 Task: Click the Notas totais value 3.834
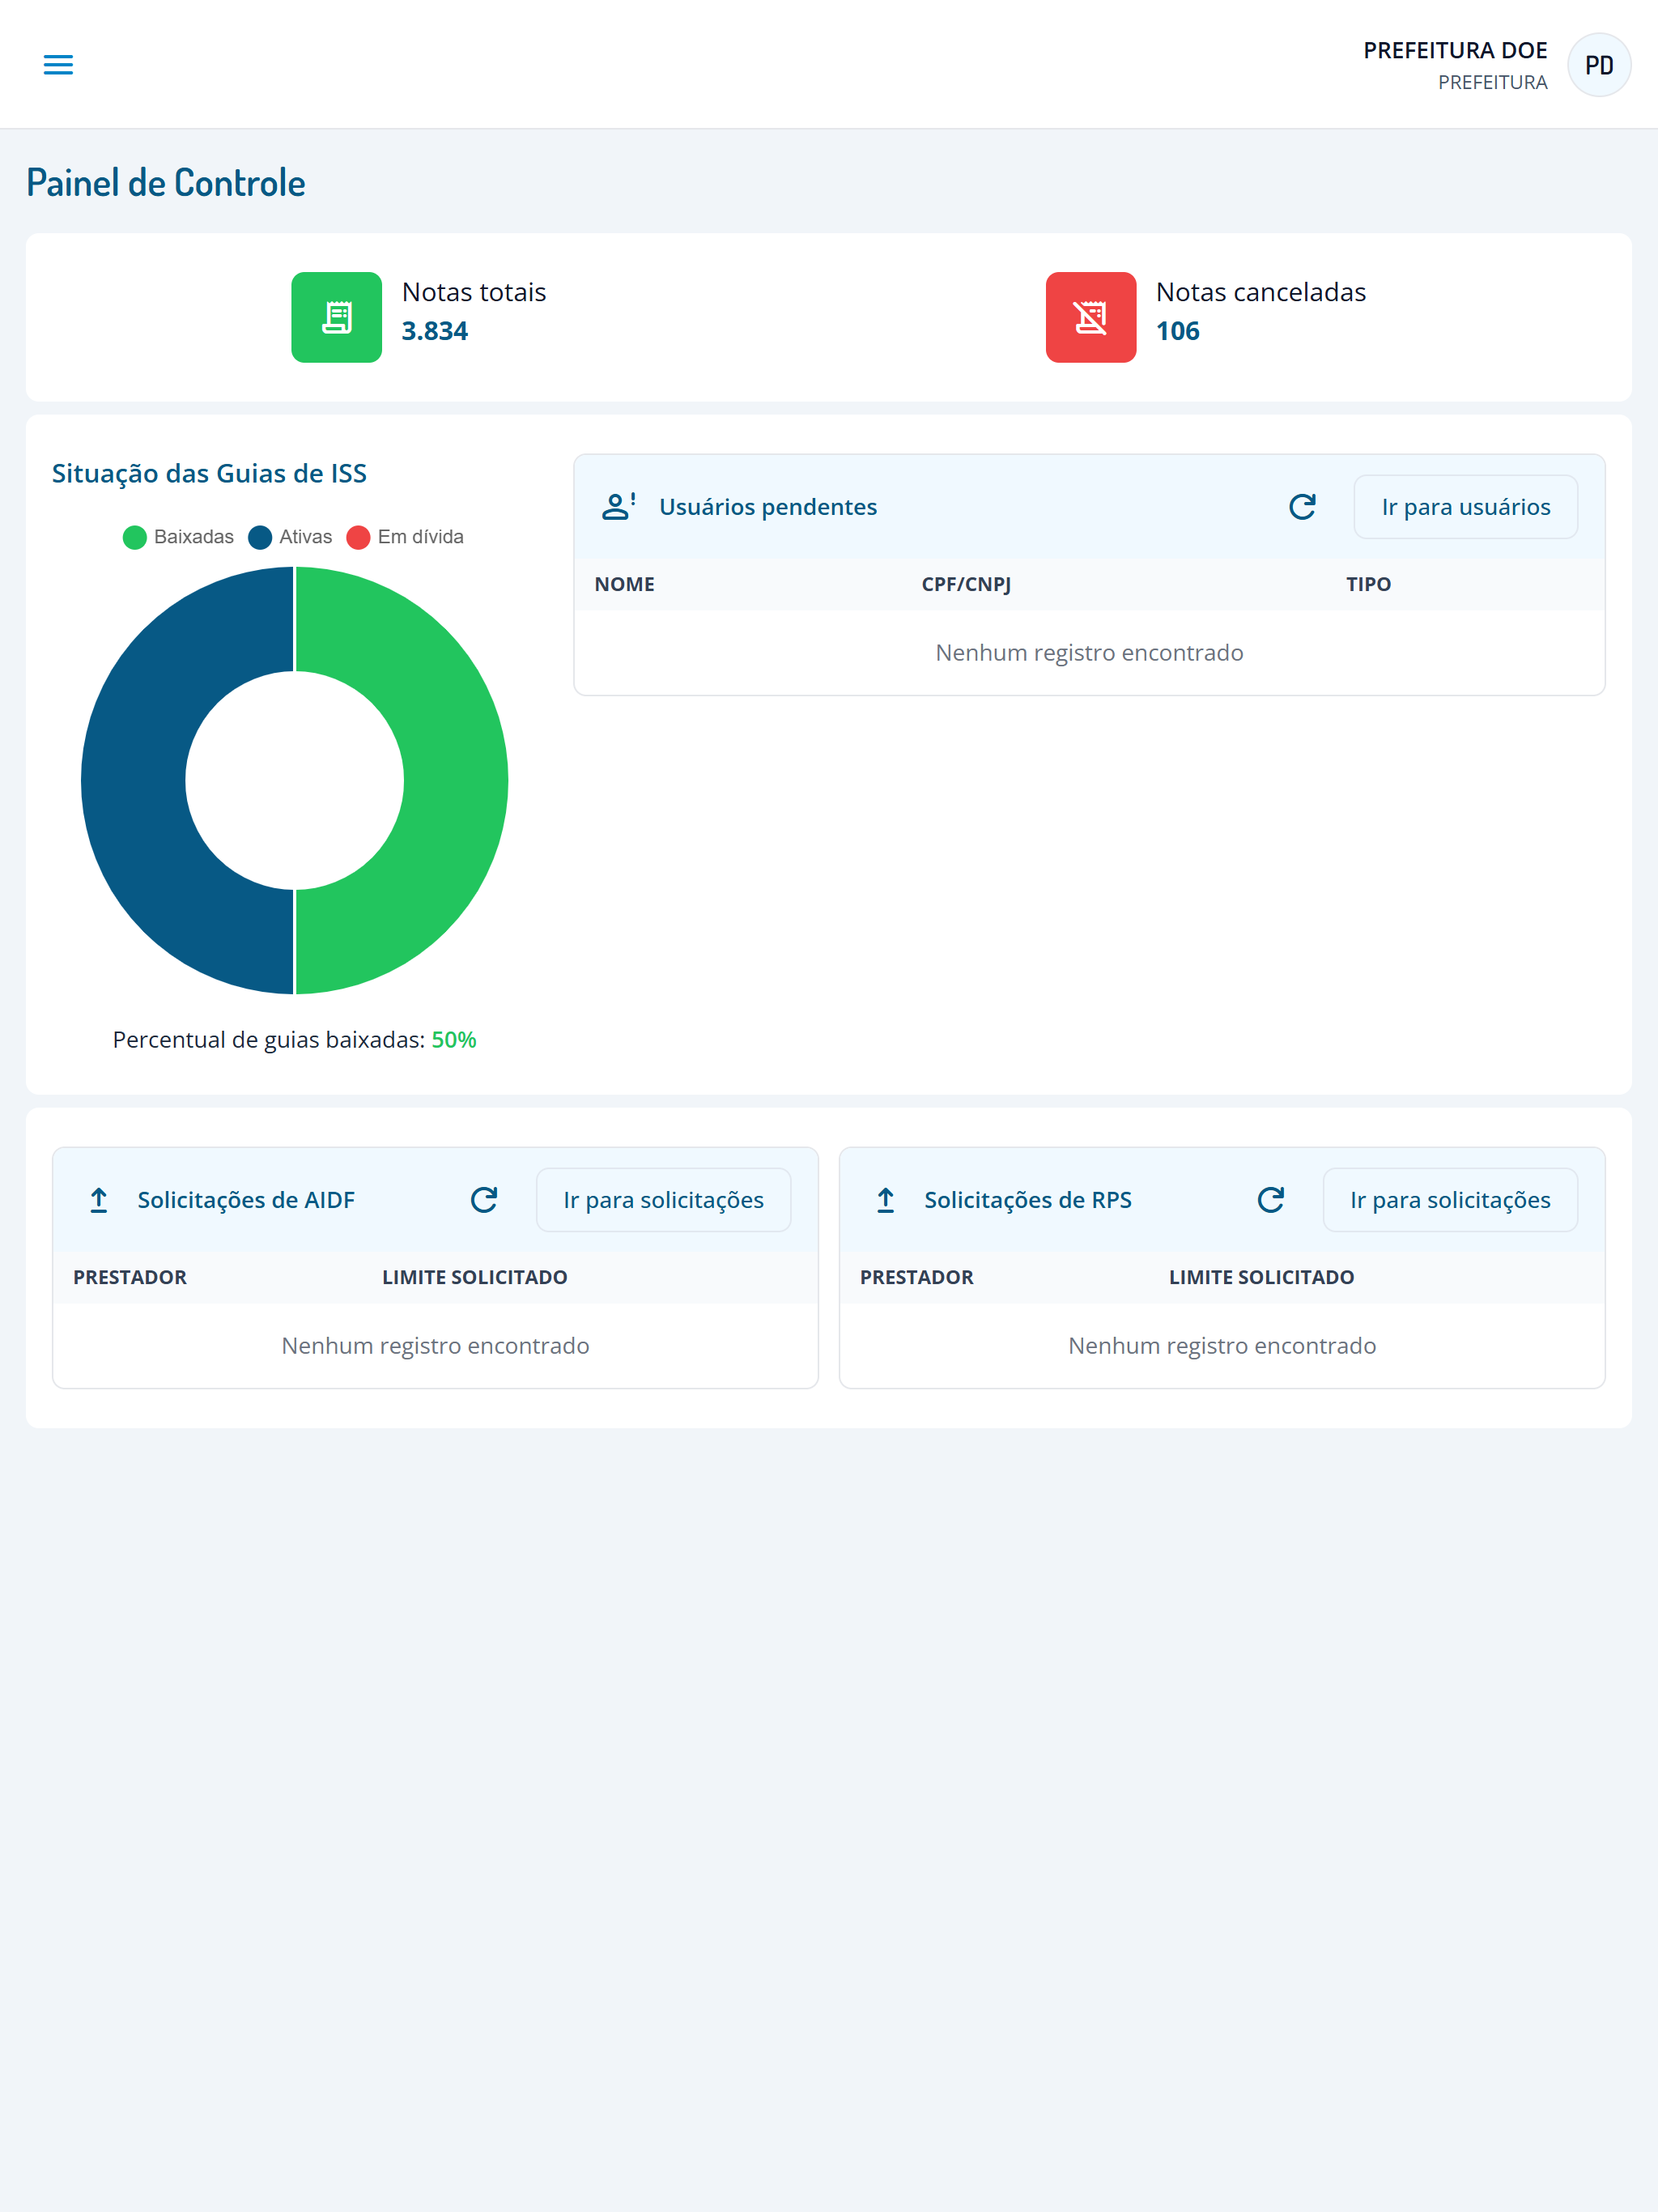[434, 331]
